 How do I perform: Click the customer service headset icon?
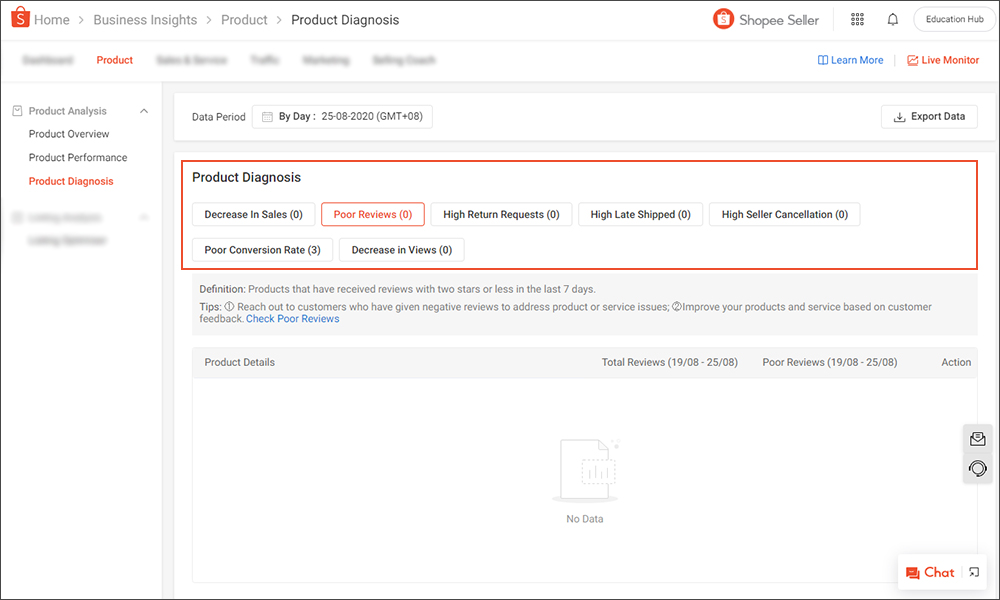pos(977,467)
